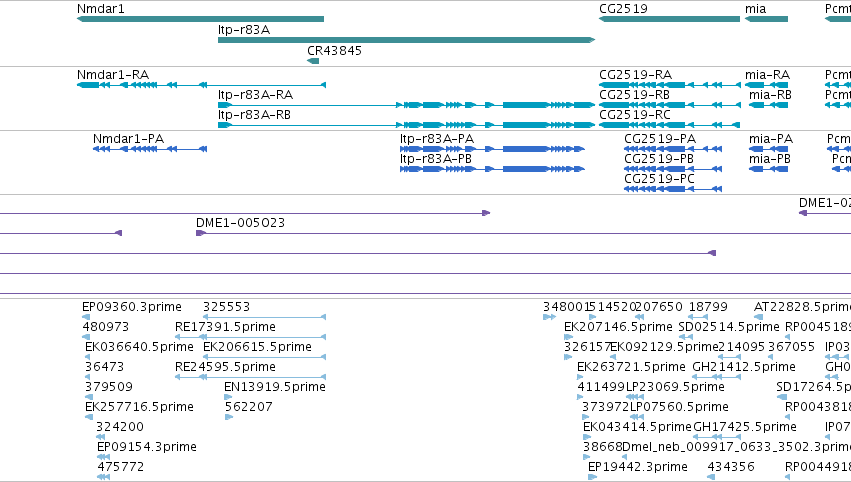Click the LP07560.5prime label
Viewport: 851px width, 482px height.
point(679,407)
